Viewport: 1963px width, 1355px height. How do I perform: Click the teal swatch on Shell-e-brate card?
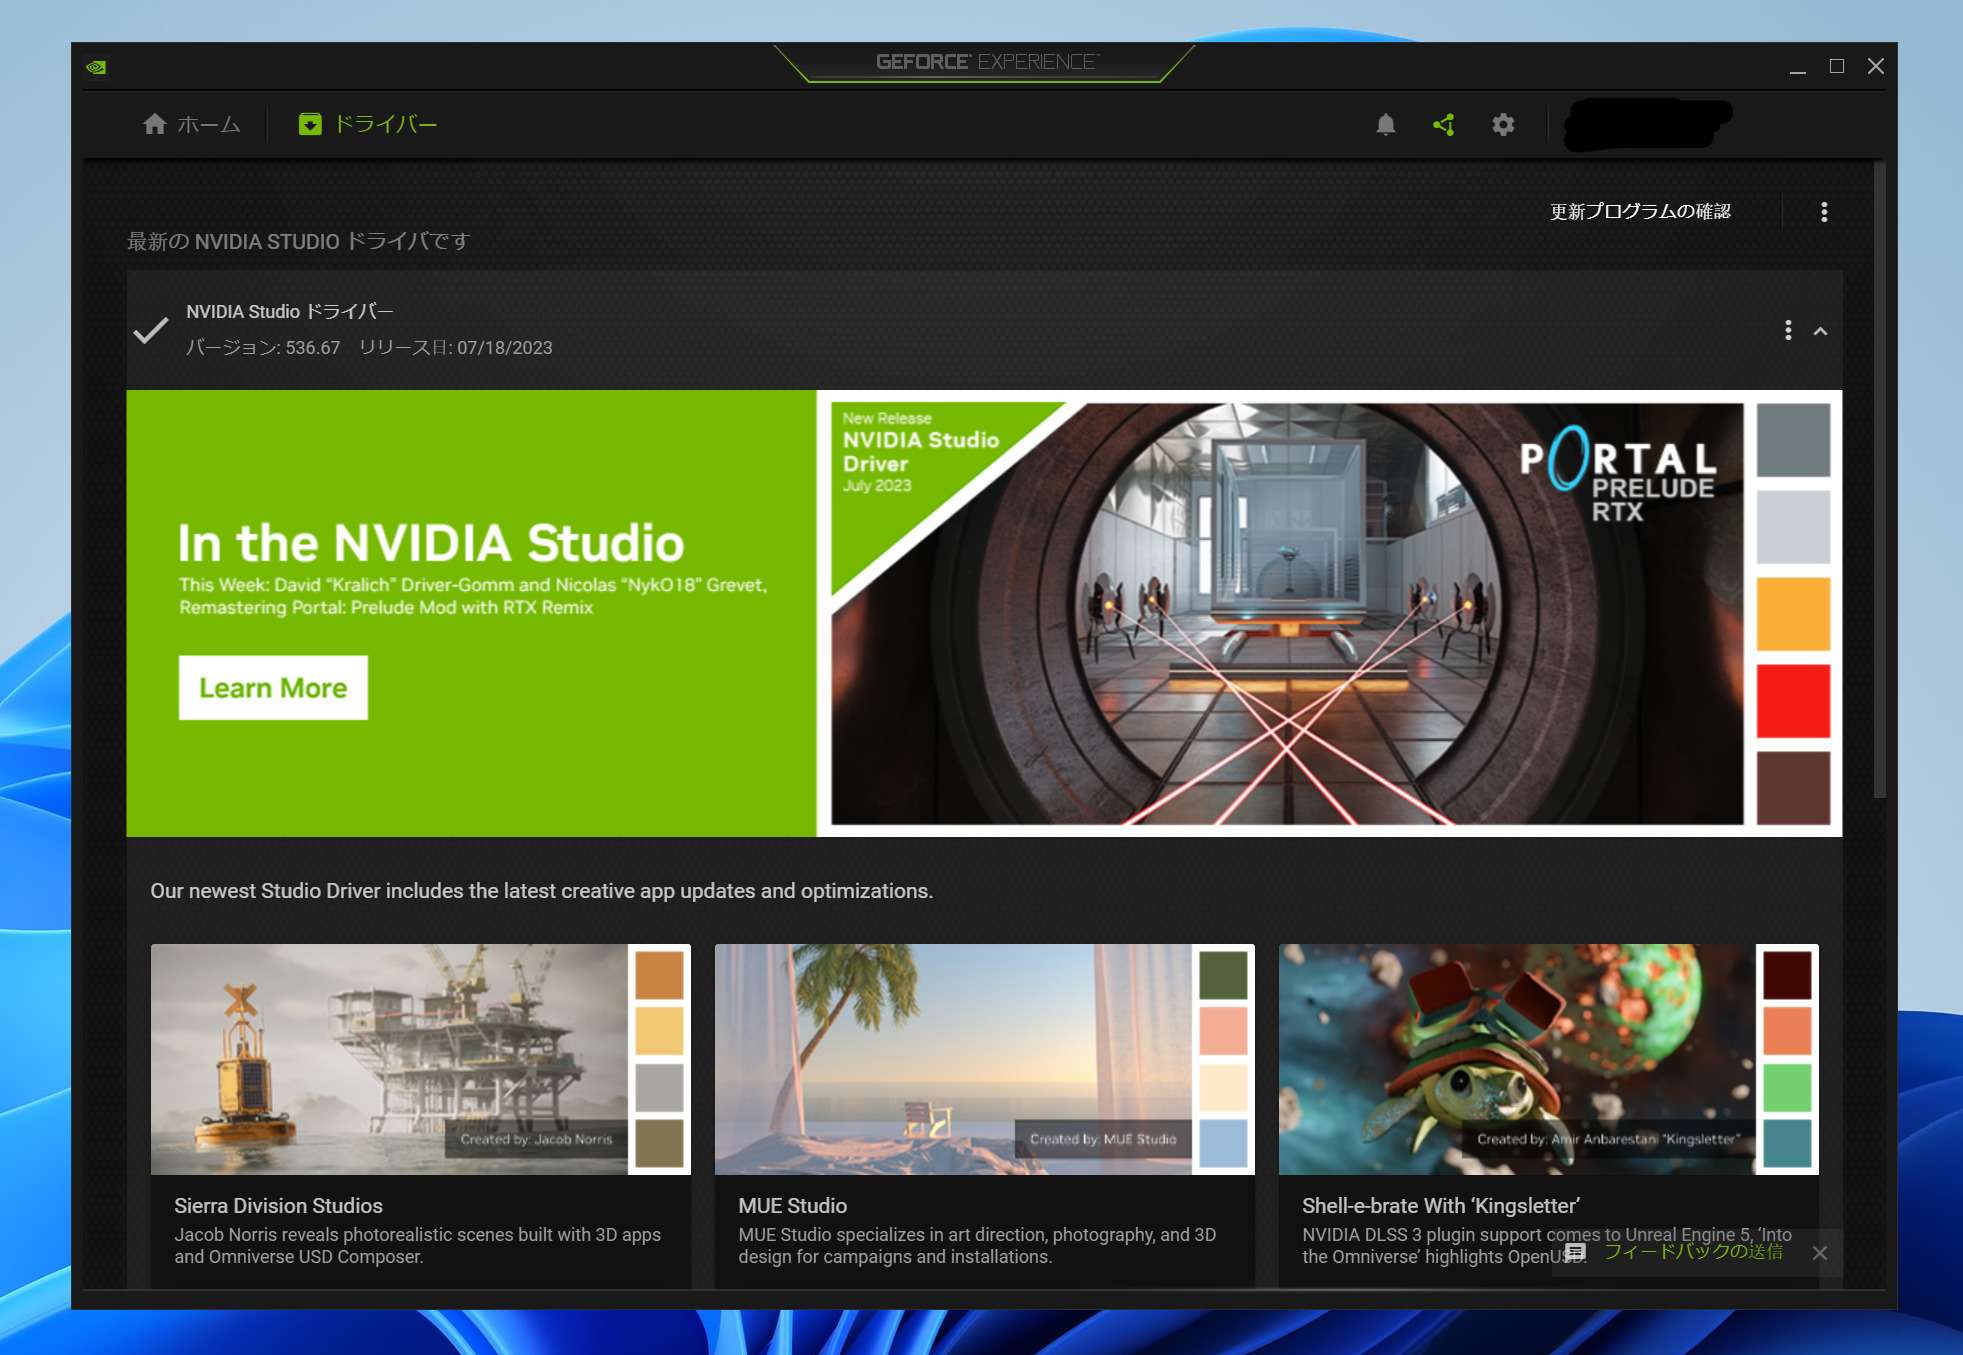point(1787,1143)
